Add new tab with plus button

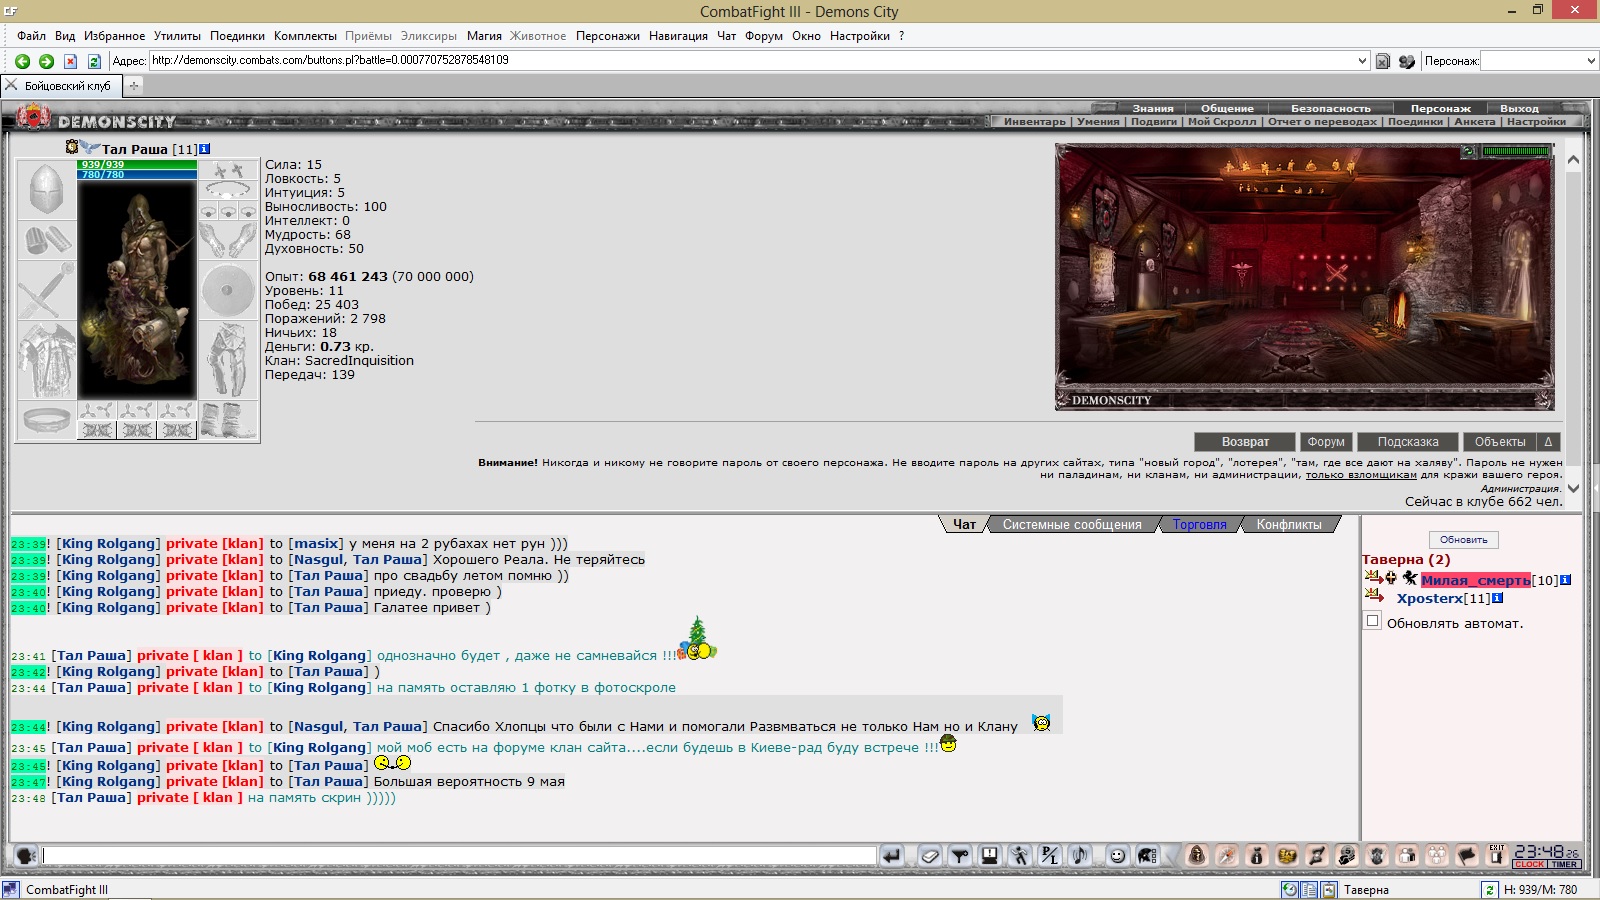[134, 86]
